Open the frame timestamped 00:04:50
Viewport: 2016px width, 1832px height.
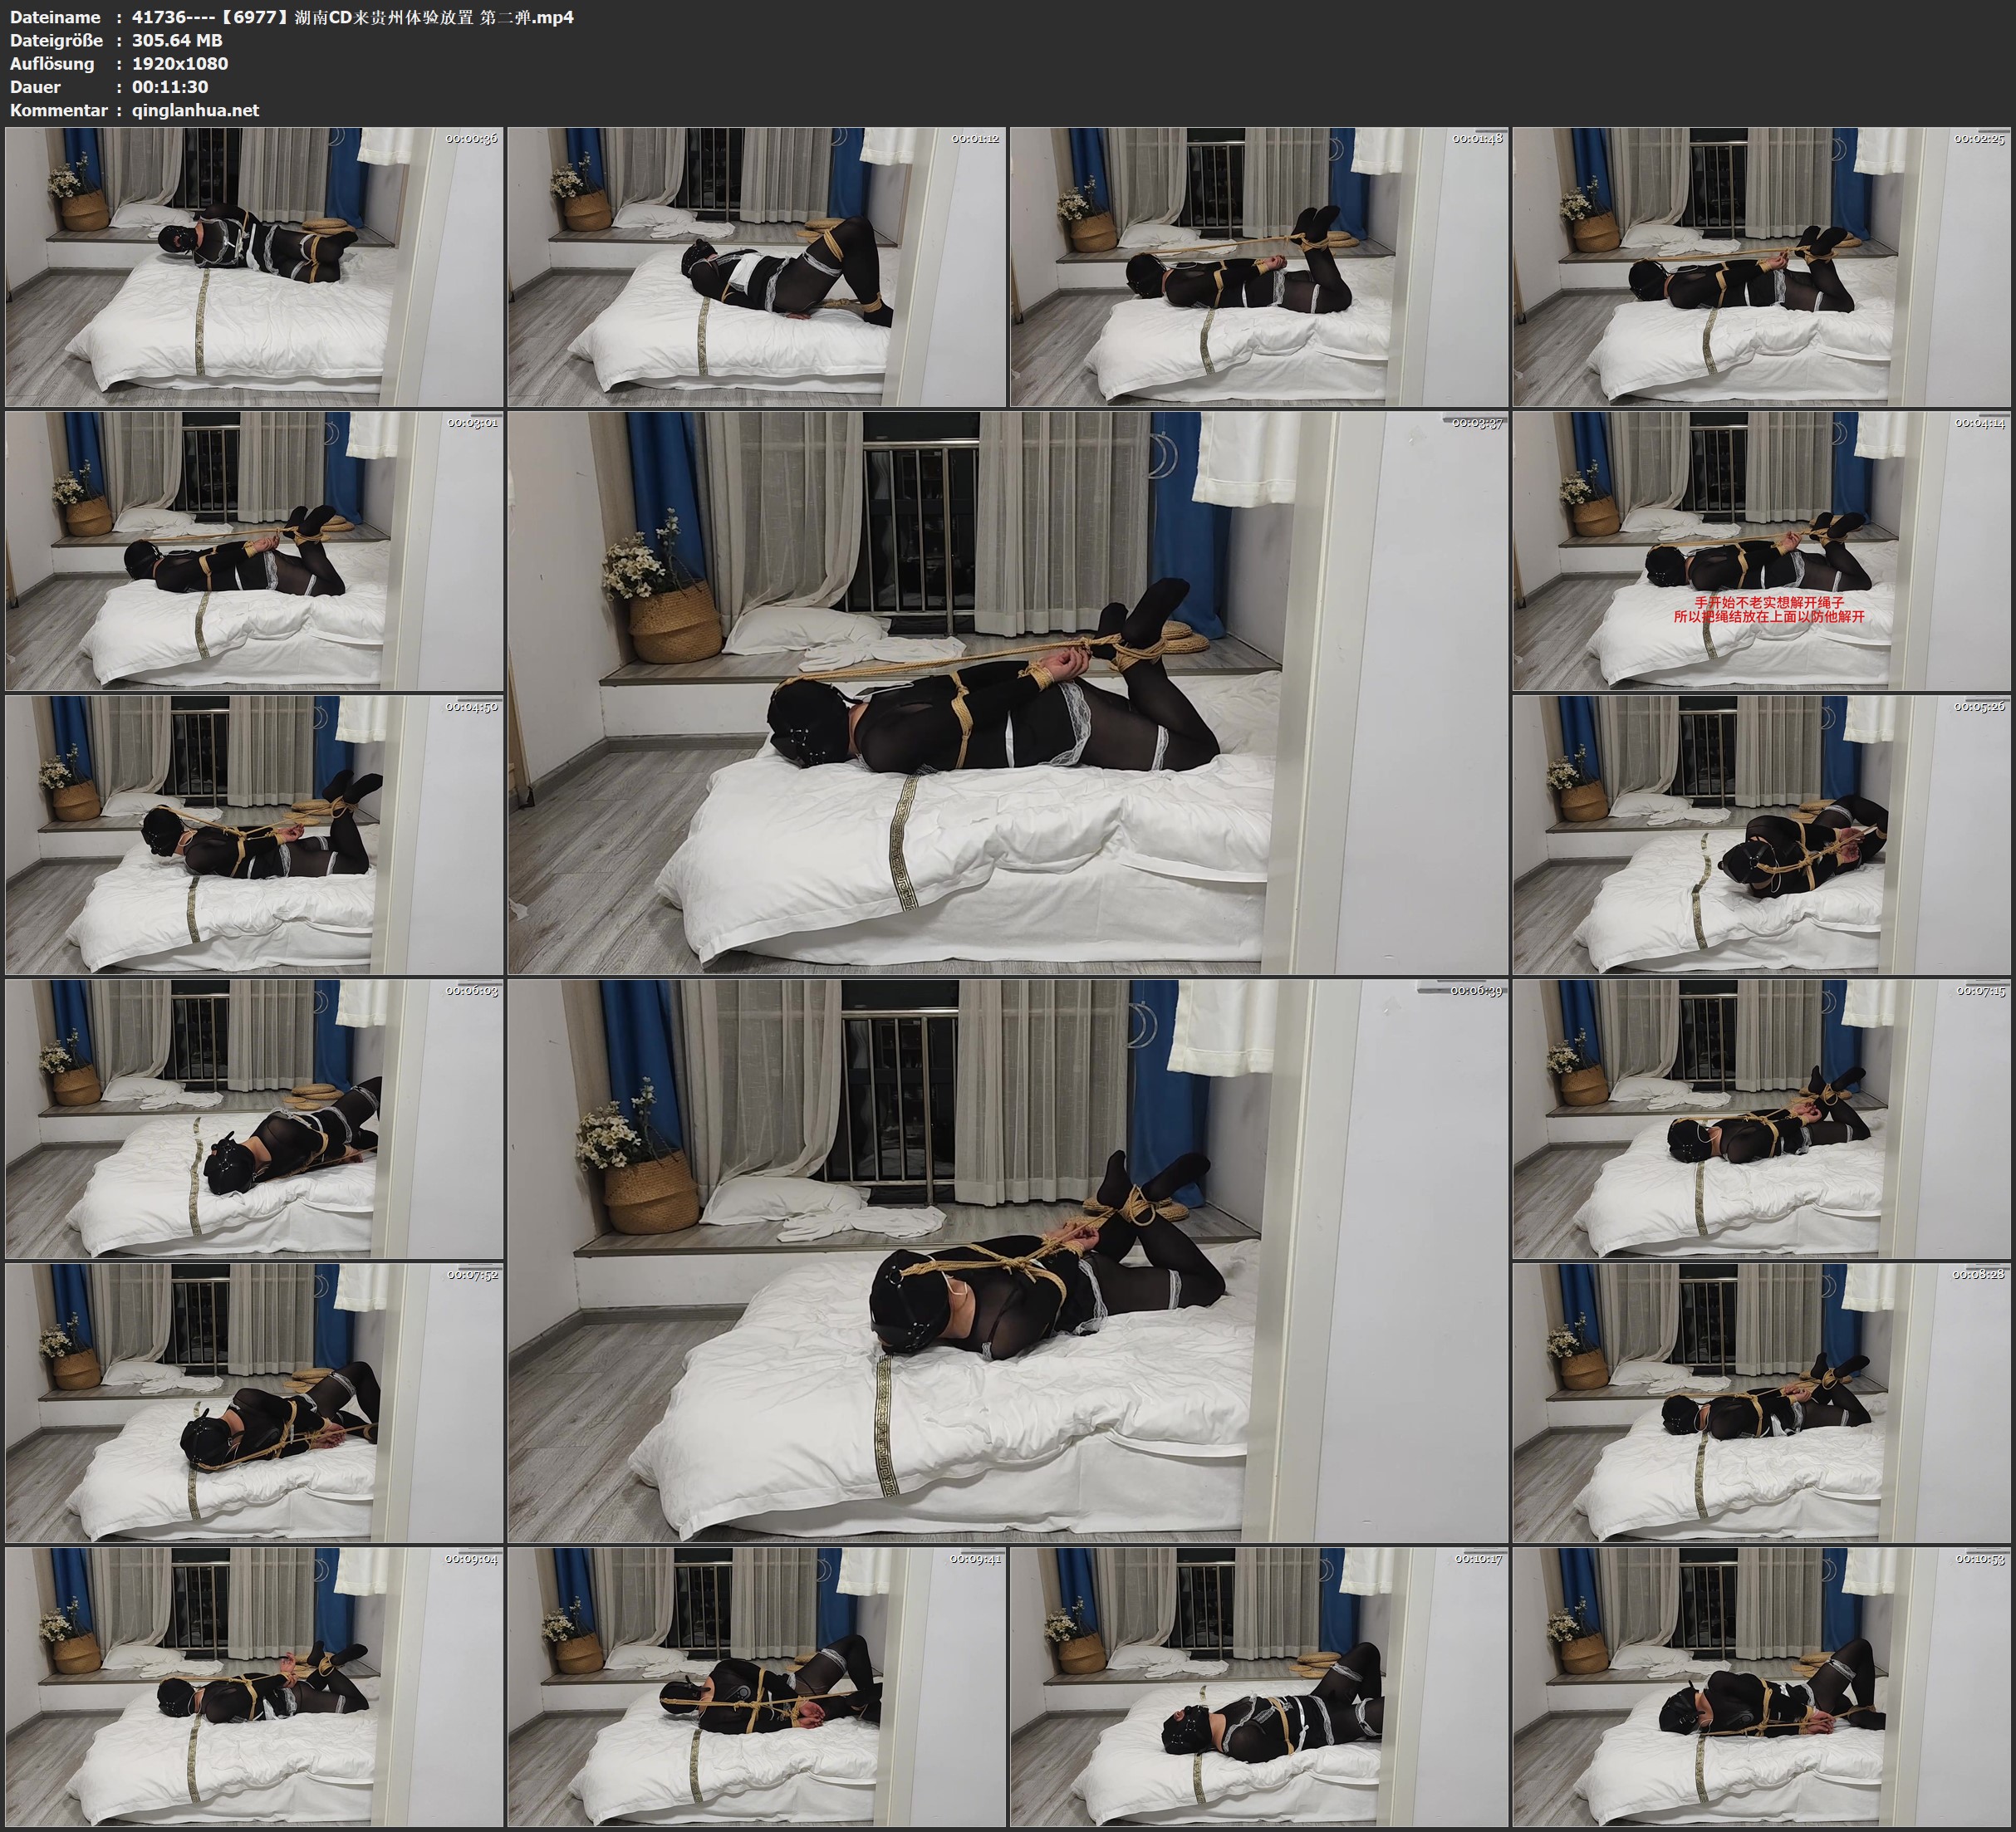pos(254,834)
